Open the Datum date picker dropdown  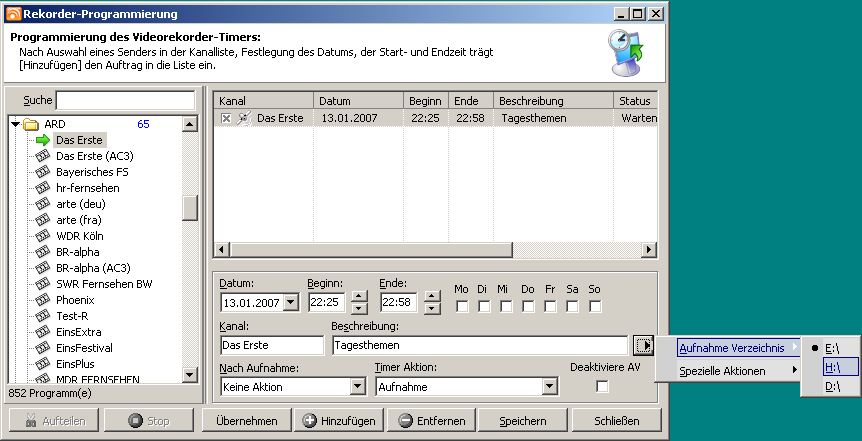click(291, 302)
